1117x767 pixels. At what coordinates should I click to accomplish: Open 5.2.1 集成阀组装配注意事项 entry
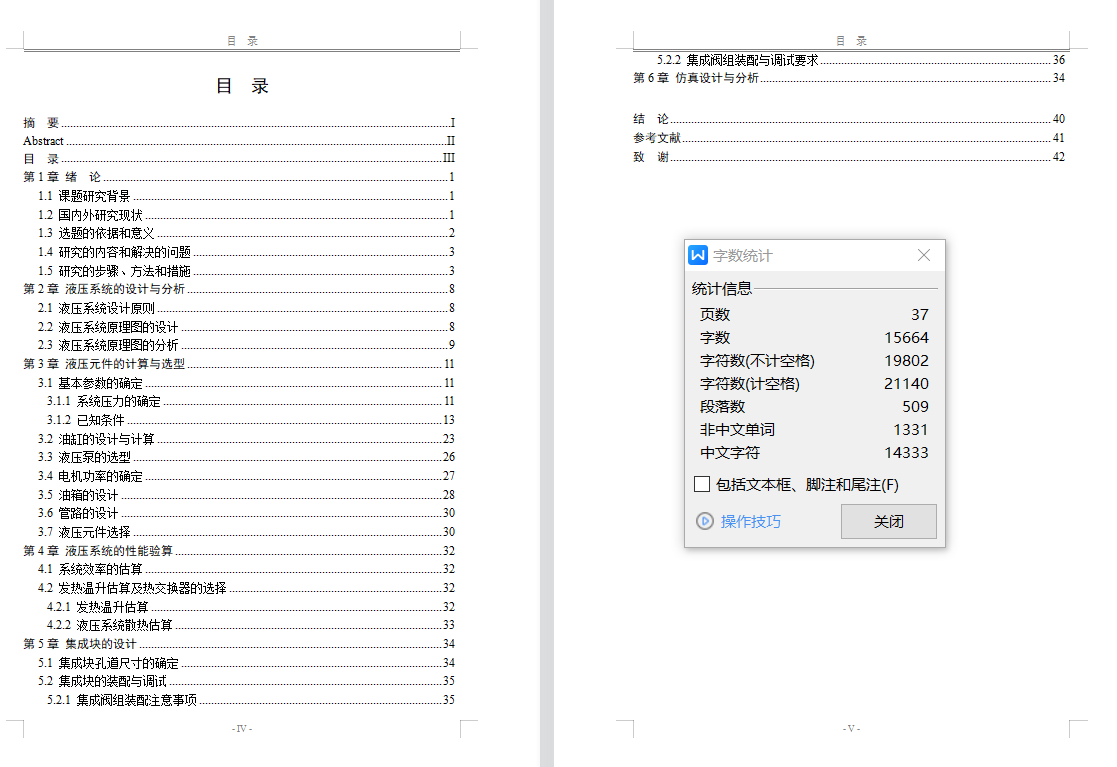coord(251,700)
